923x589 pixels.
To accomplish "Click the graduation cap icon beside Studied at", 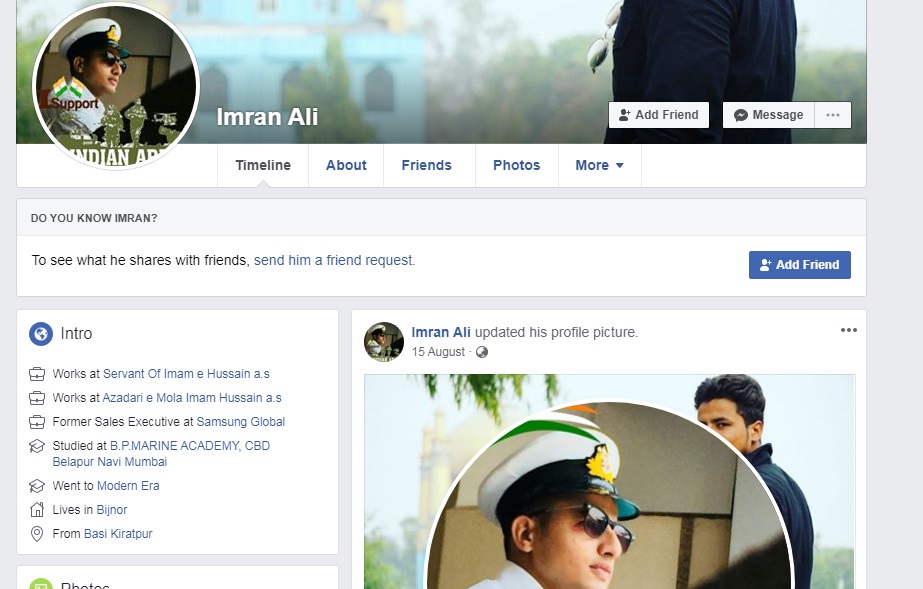I will (36, 446).
